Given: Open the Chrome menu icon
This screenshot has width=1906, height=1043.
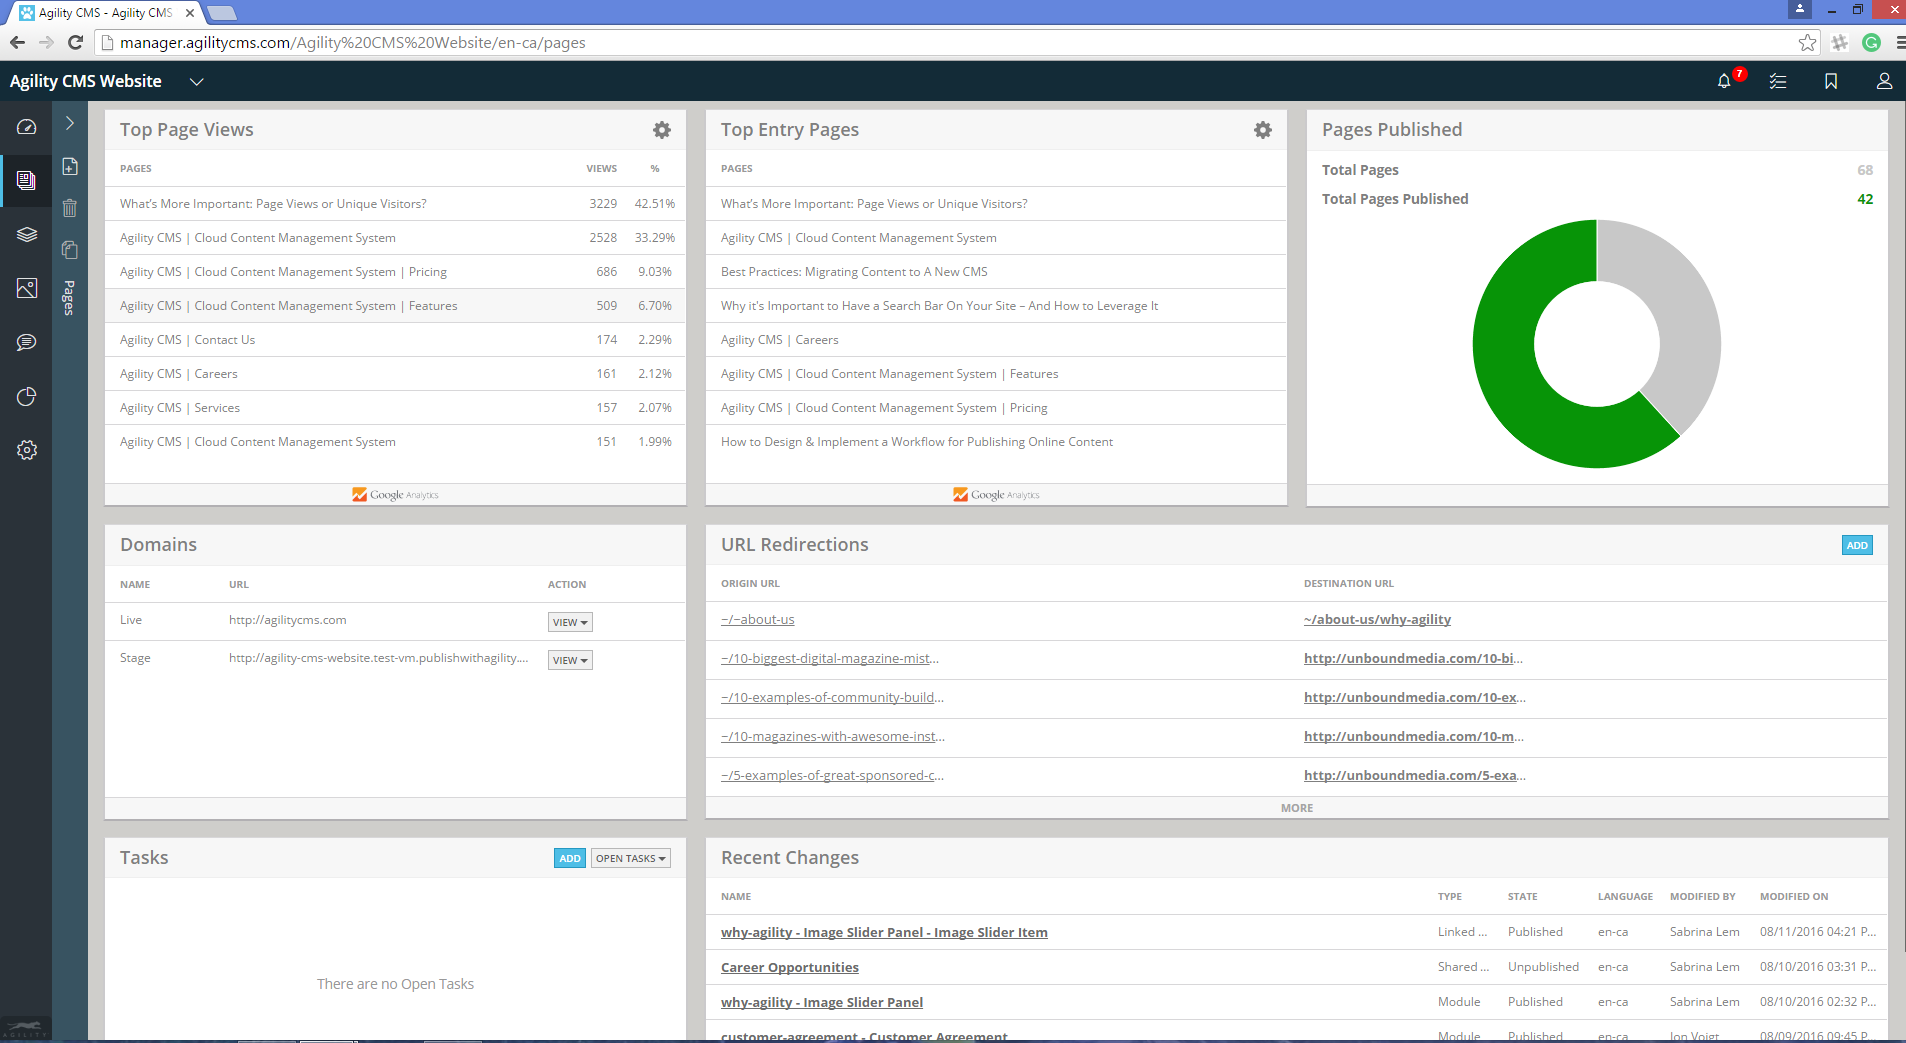Looking at the screenshot, I should coord(1899,43).
